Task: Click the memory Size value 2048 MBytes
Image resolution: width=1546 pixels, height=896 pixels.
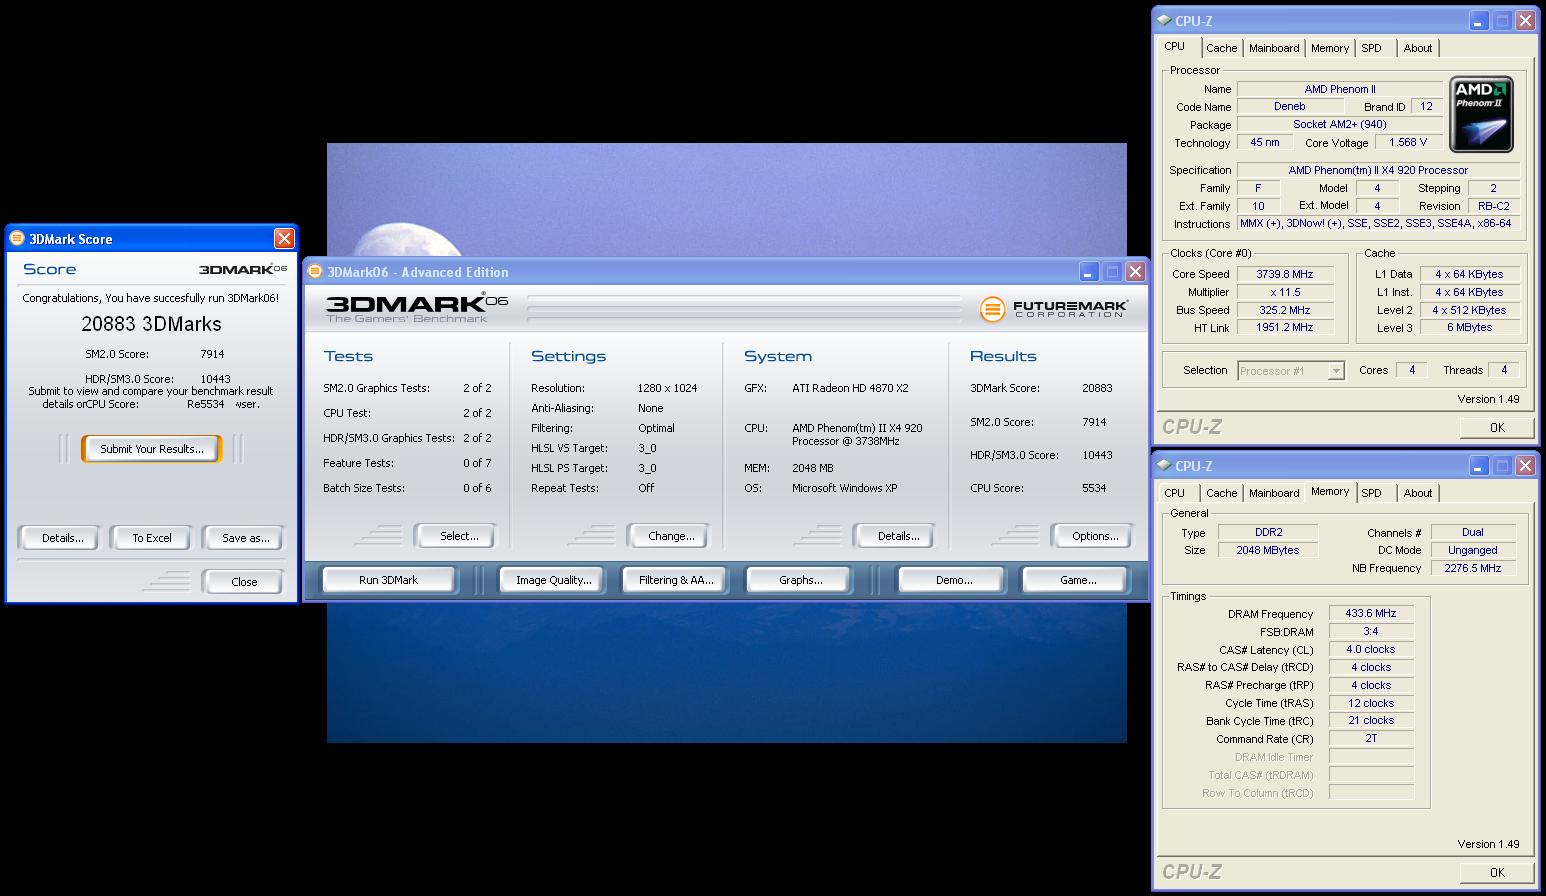Action: tap(1267, 550)
